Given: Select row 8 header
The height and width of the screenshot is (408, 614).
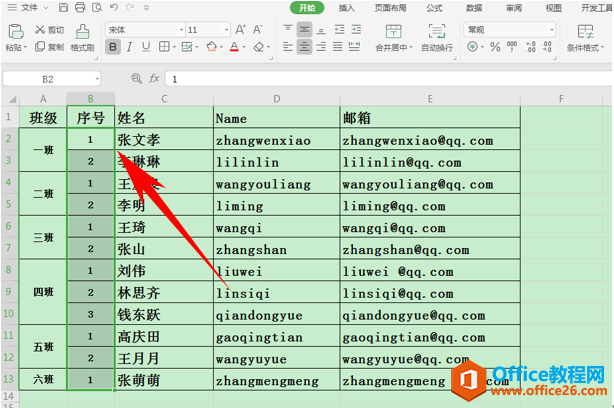Looking at the screenshot, I should pyautogui.click(x=9, y=270).
